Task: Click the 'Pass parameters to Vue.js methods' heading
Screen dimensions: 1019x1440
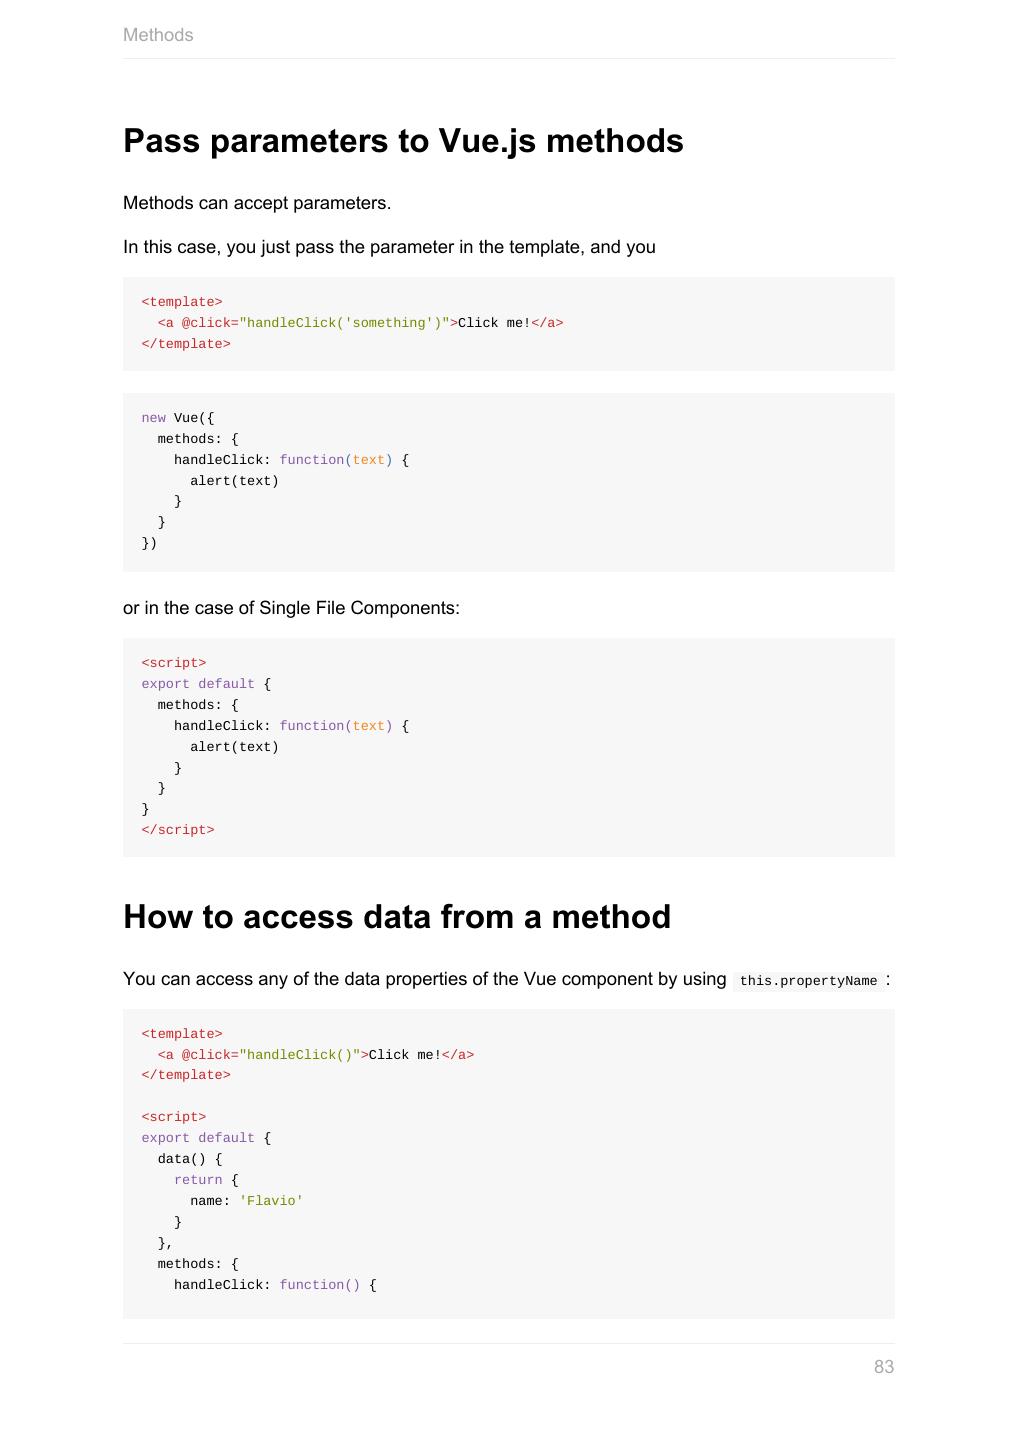Action: 403,141
